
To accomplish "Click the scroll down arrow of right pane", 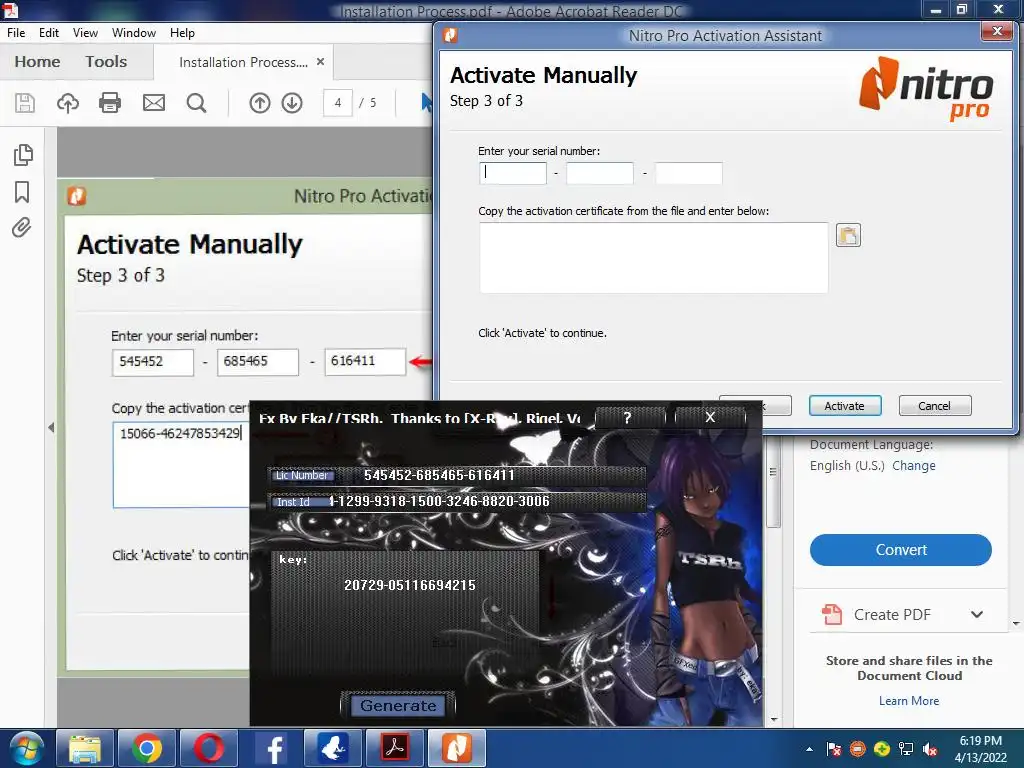I will [1016, 624].
